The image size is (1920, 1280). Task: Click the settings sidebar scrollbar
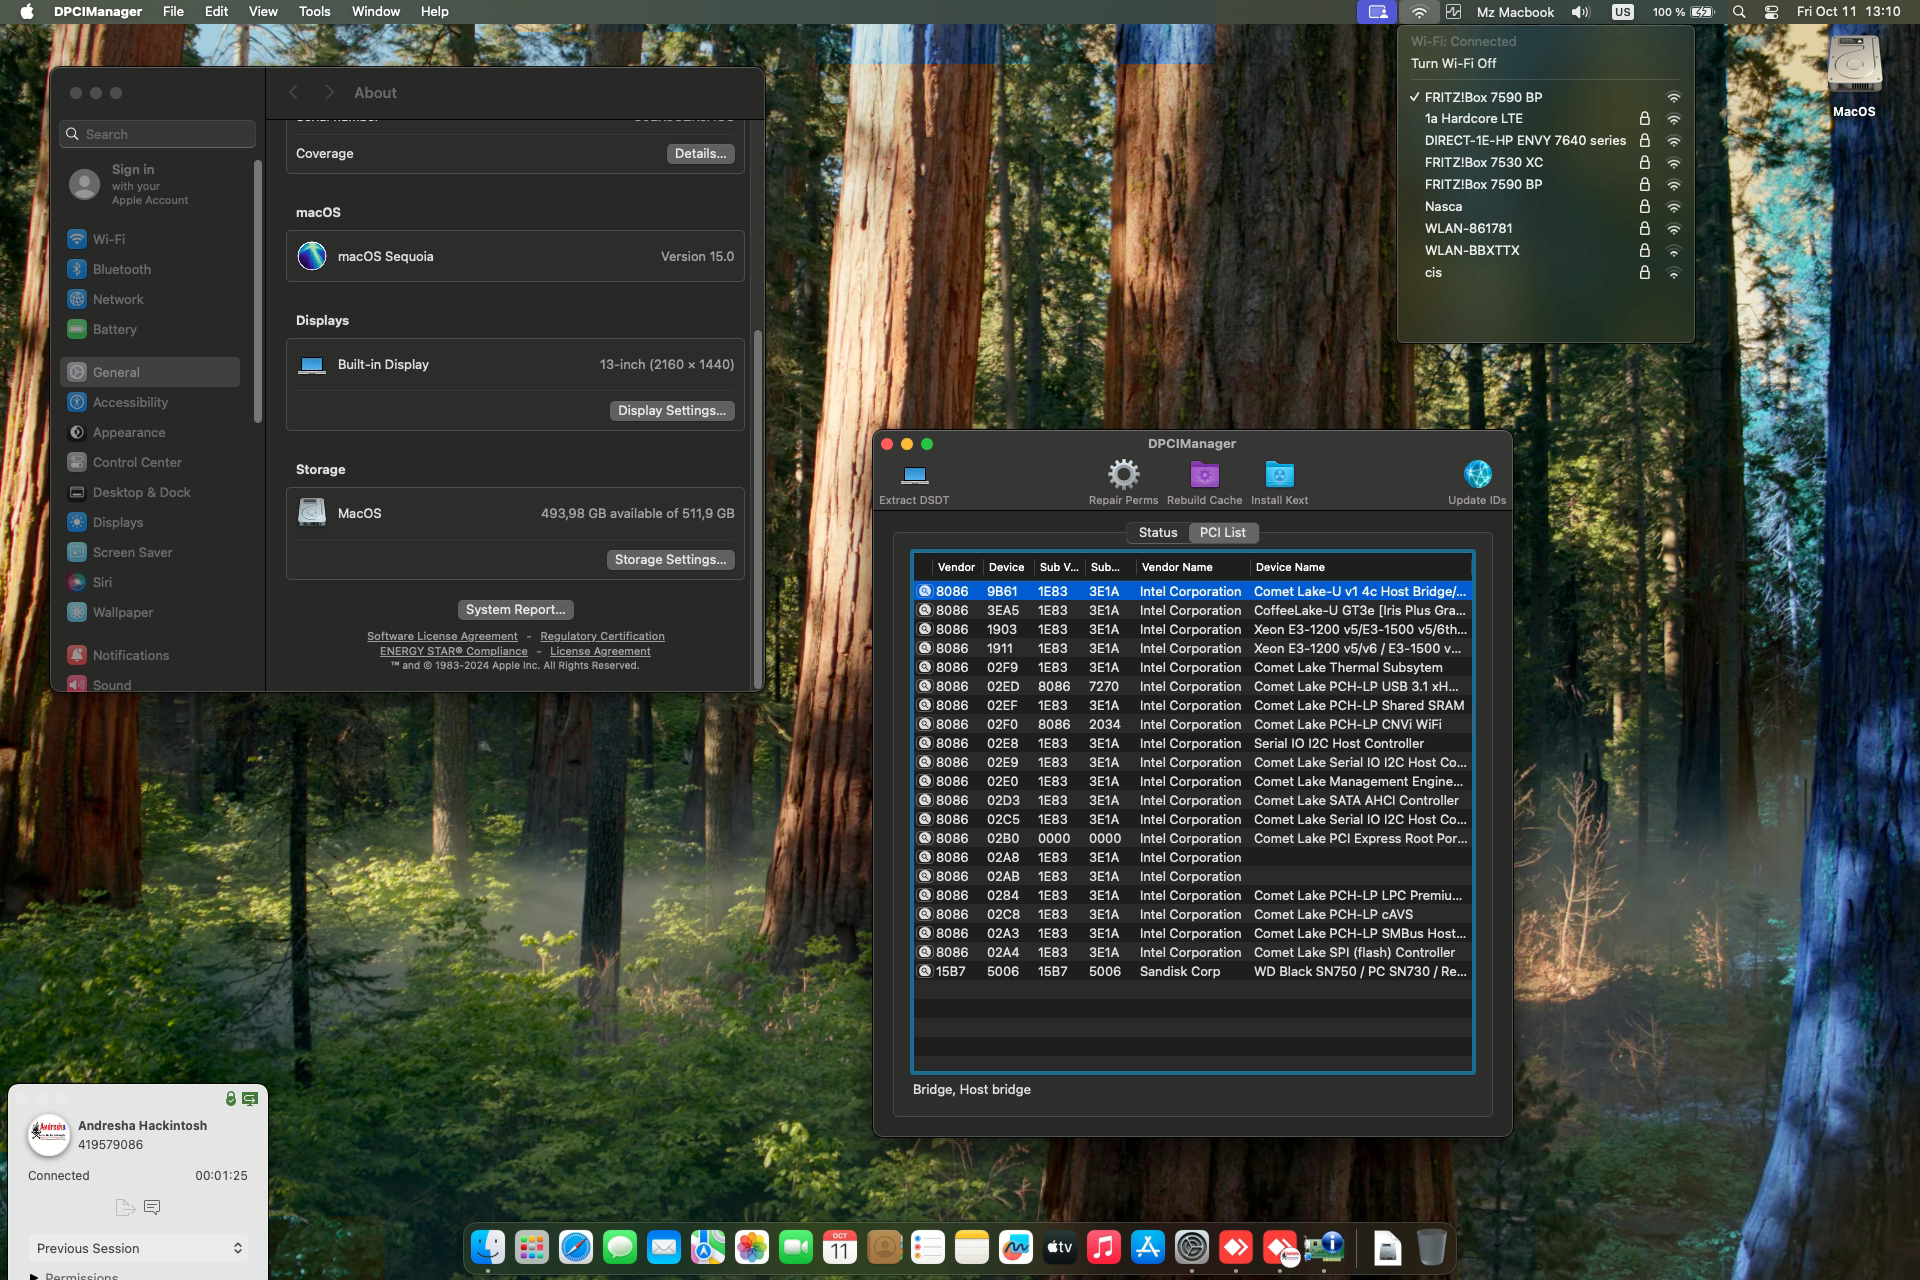coord(258,290)
